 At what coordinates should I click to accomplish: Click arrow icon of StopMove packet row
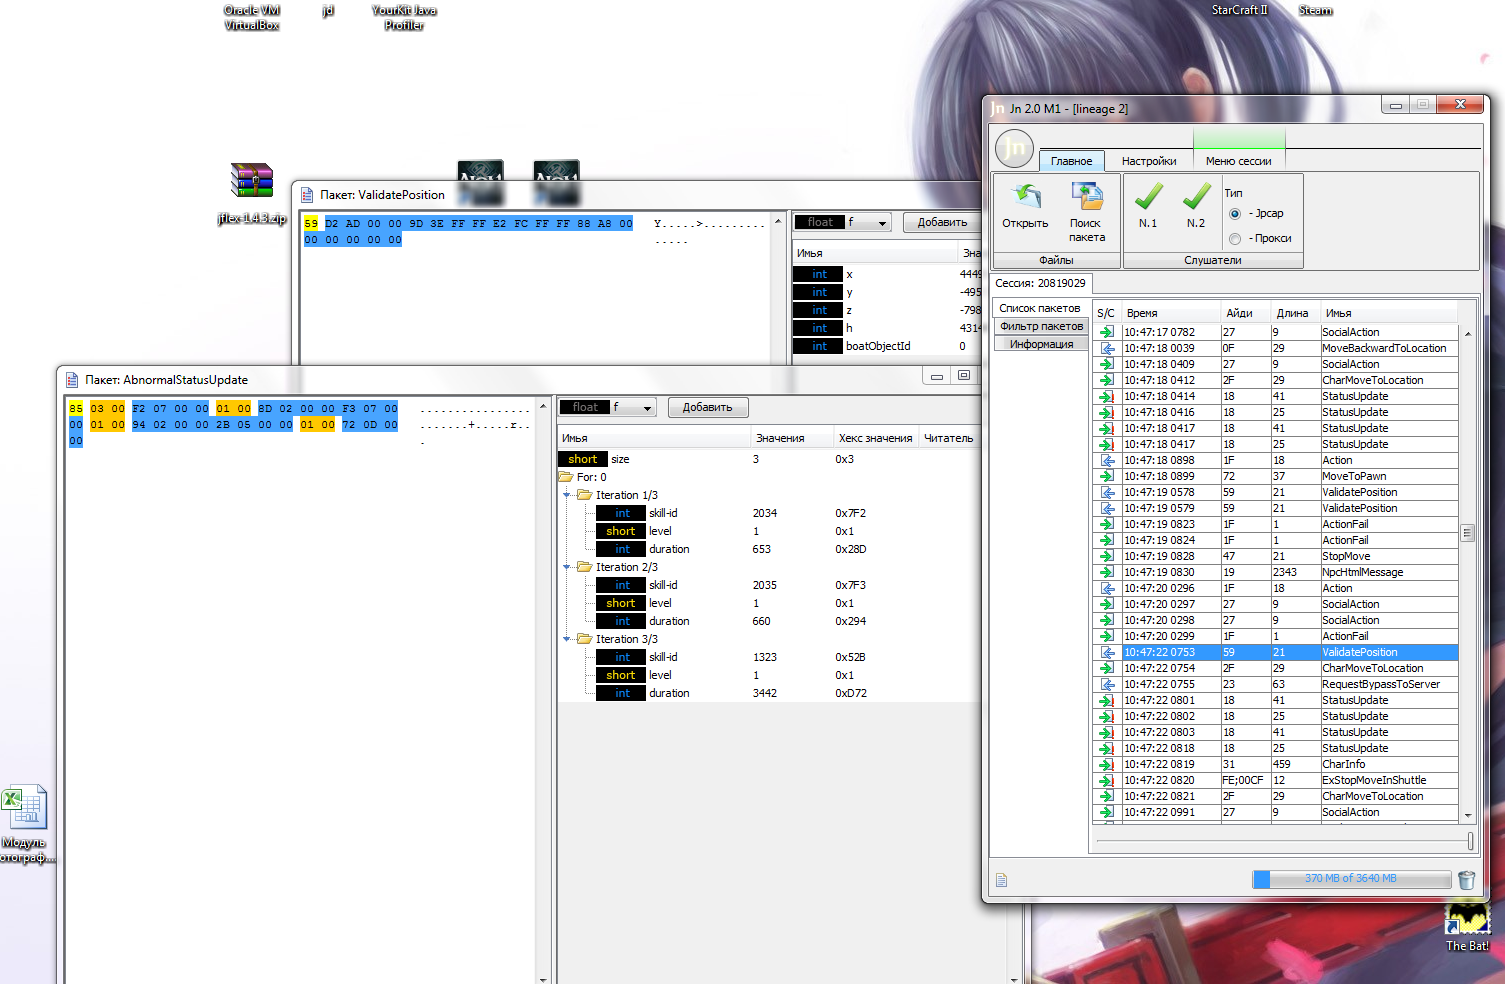click(1107, 556)
